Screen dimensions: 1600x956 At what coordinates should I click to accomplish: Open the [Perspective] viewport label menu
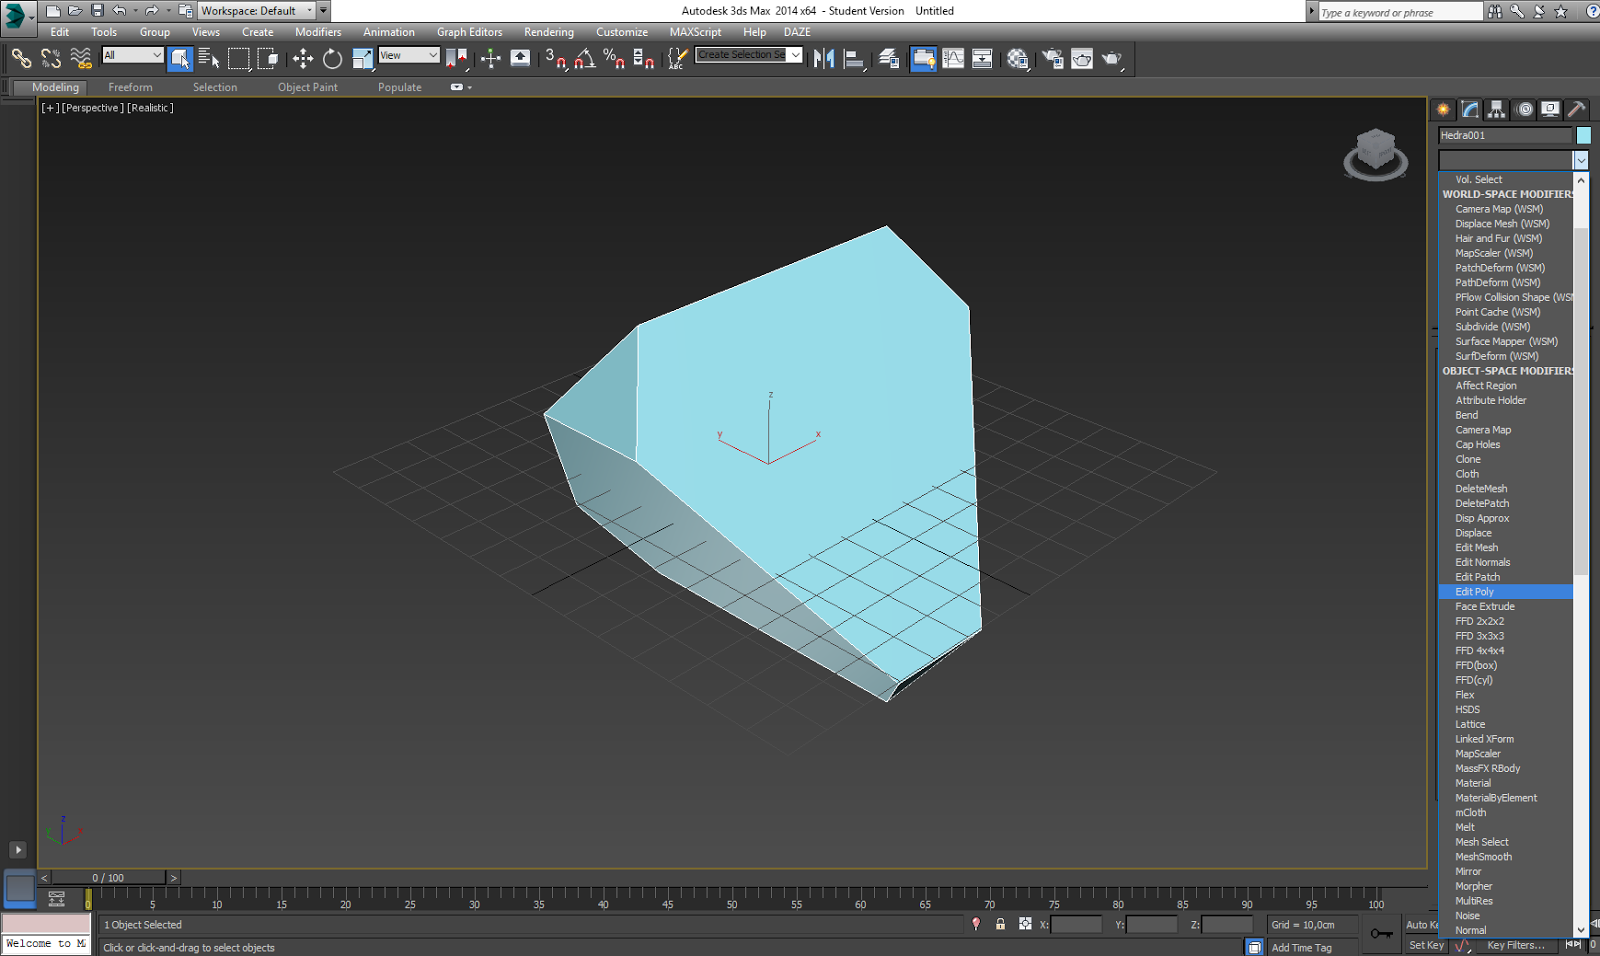pyautogui.click(x=93, y=108)
